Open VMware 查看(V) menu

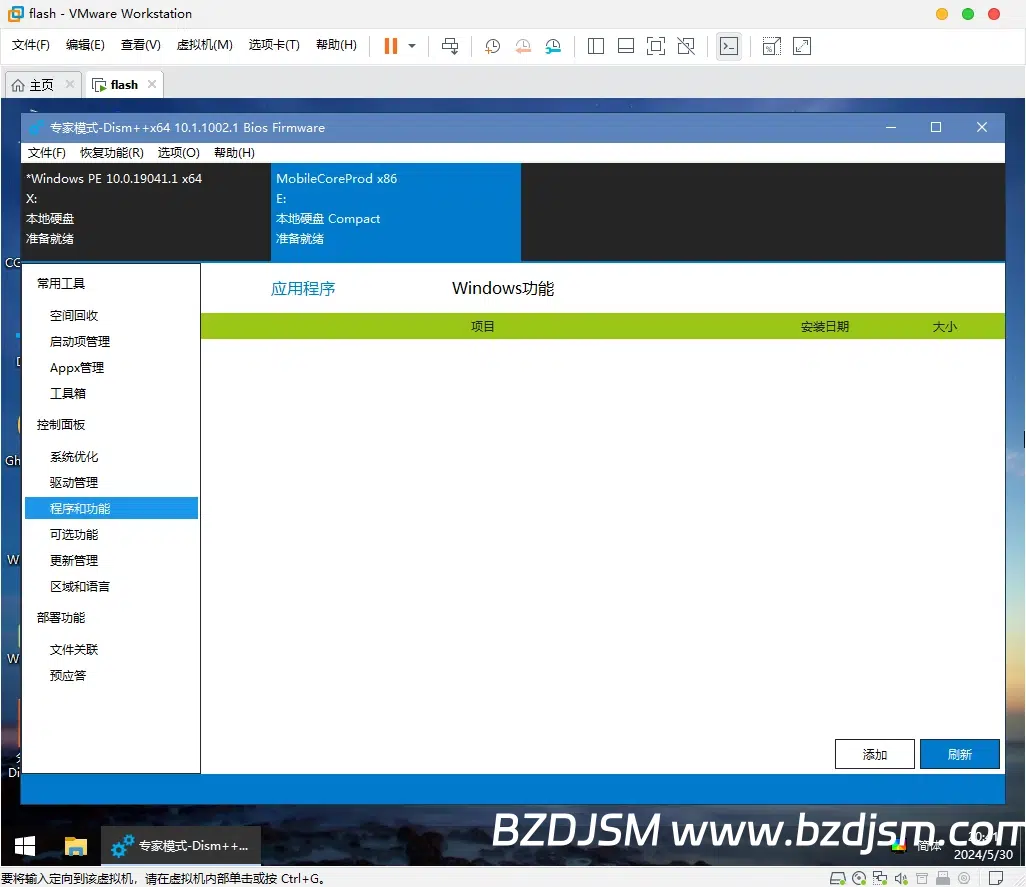[141, 45]
